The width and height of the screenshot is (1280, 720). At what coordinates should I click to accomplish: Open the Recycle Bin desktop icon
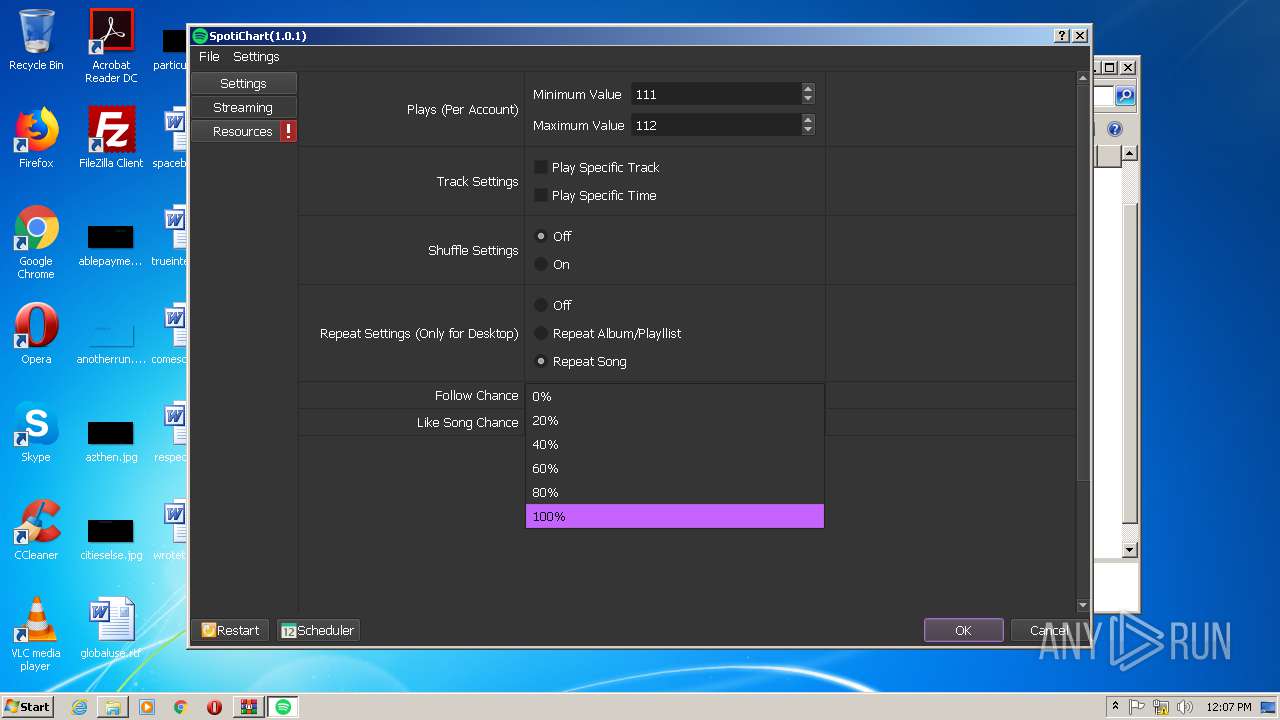click(x=36, y=40)
